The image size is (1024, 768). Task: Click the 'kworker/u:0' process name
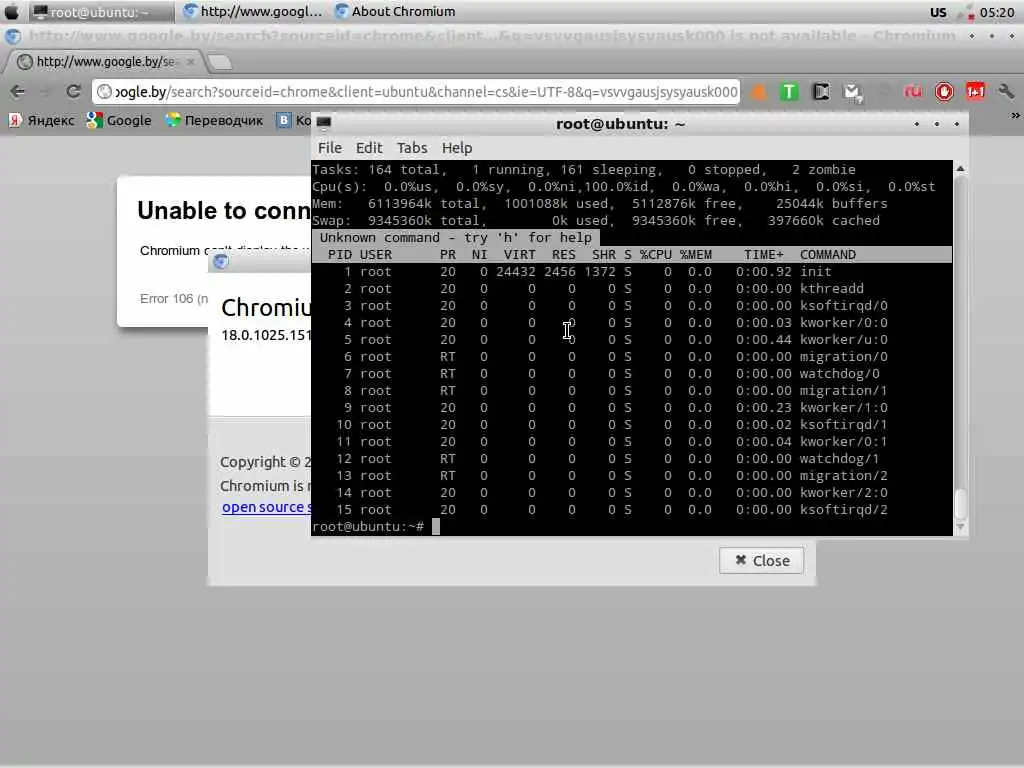click(844, 340)
